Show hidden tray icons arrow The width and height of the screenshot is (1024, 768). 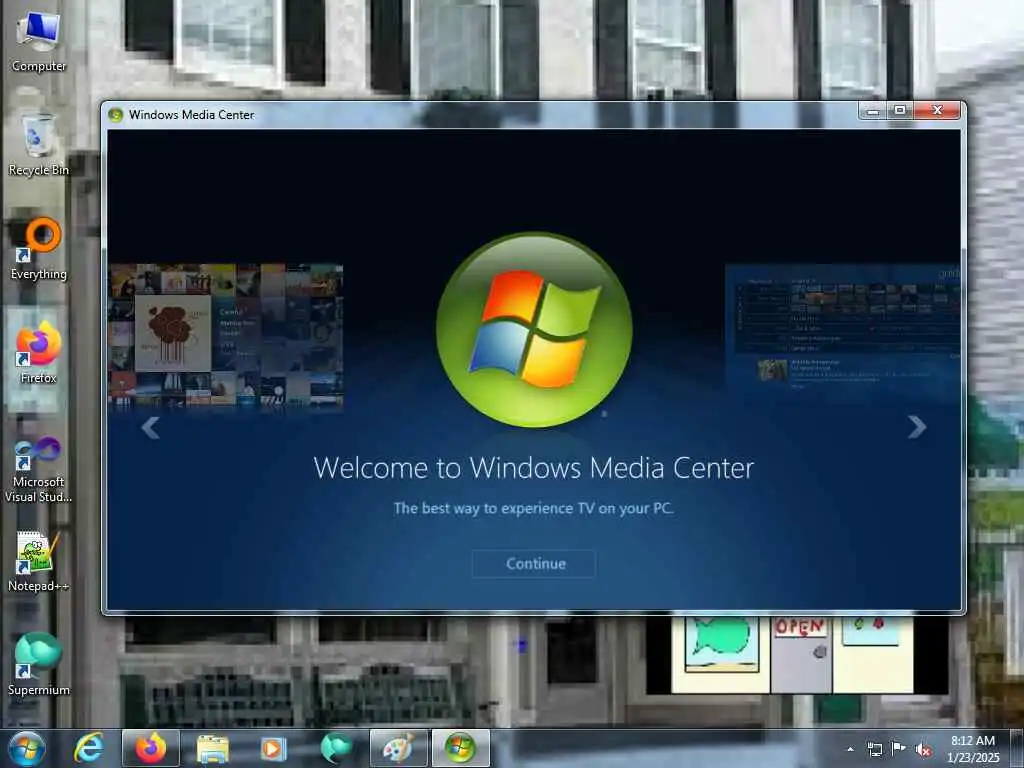click(x=850, y=749)
